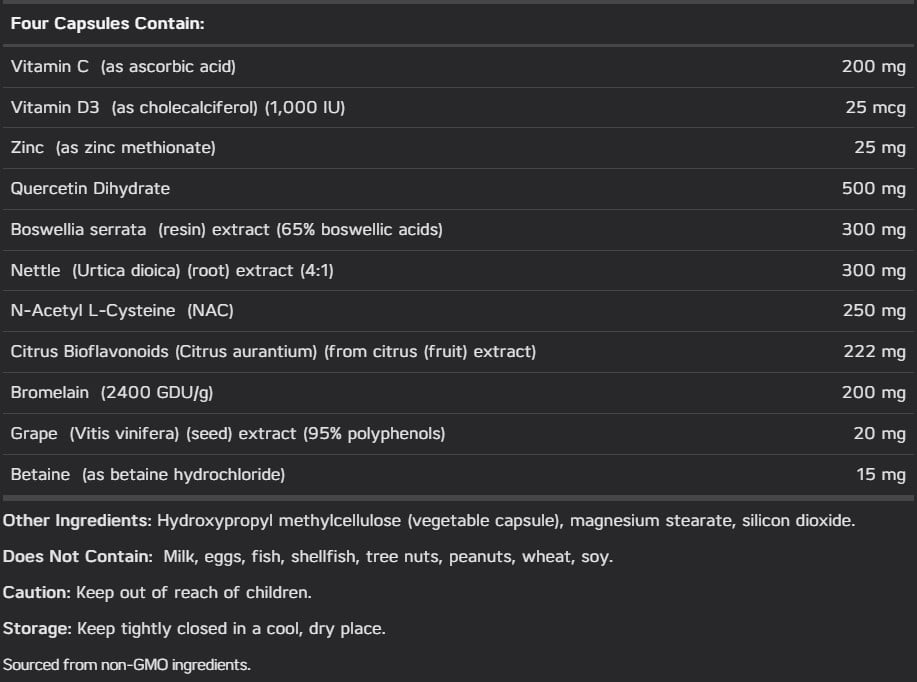Select the Vitamin C ingredient row label
Image resolution: width=917 pixels, height=682 pixels.
123,67
